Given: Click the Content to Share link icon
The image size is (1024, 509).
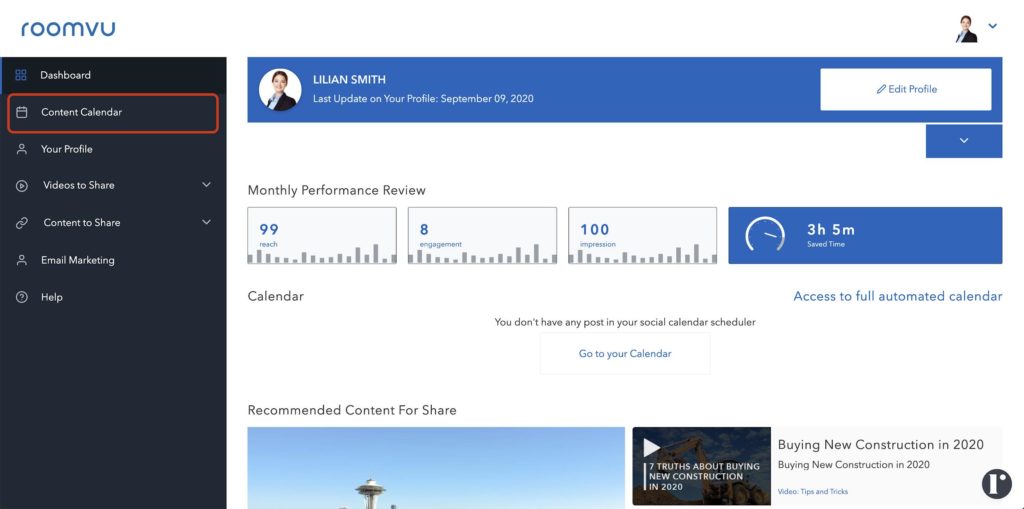Looking at the screenshot, I should tap(21, 223).
